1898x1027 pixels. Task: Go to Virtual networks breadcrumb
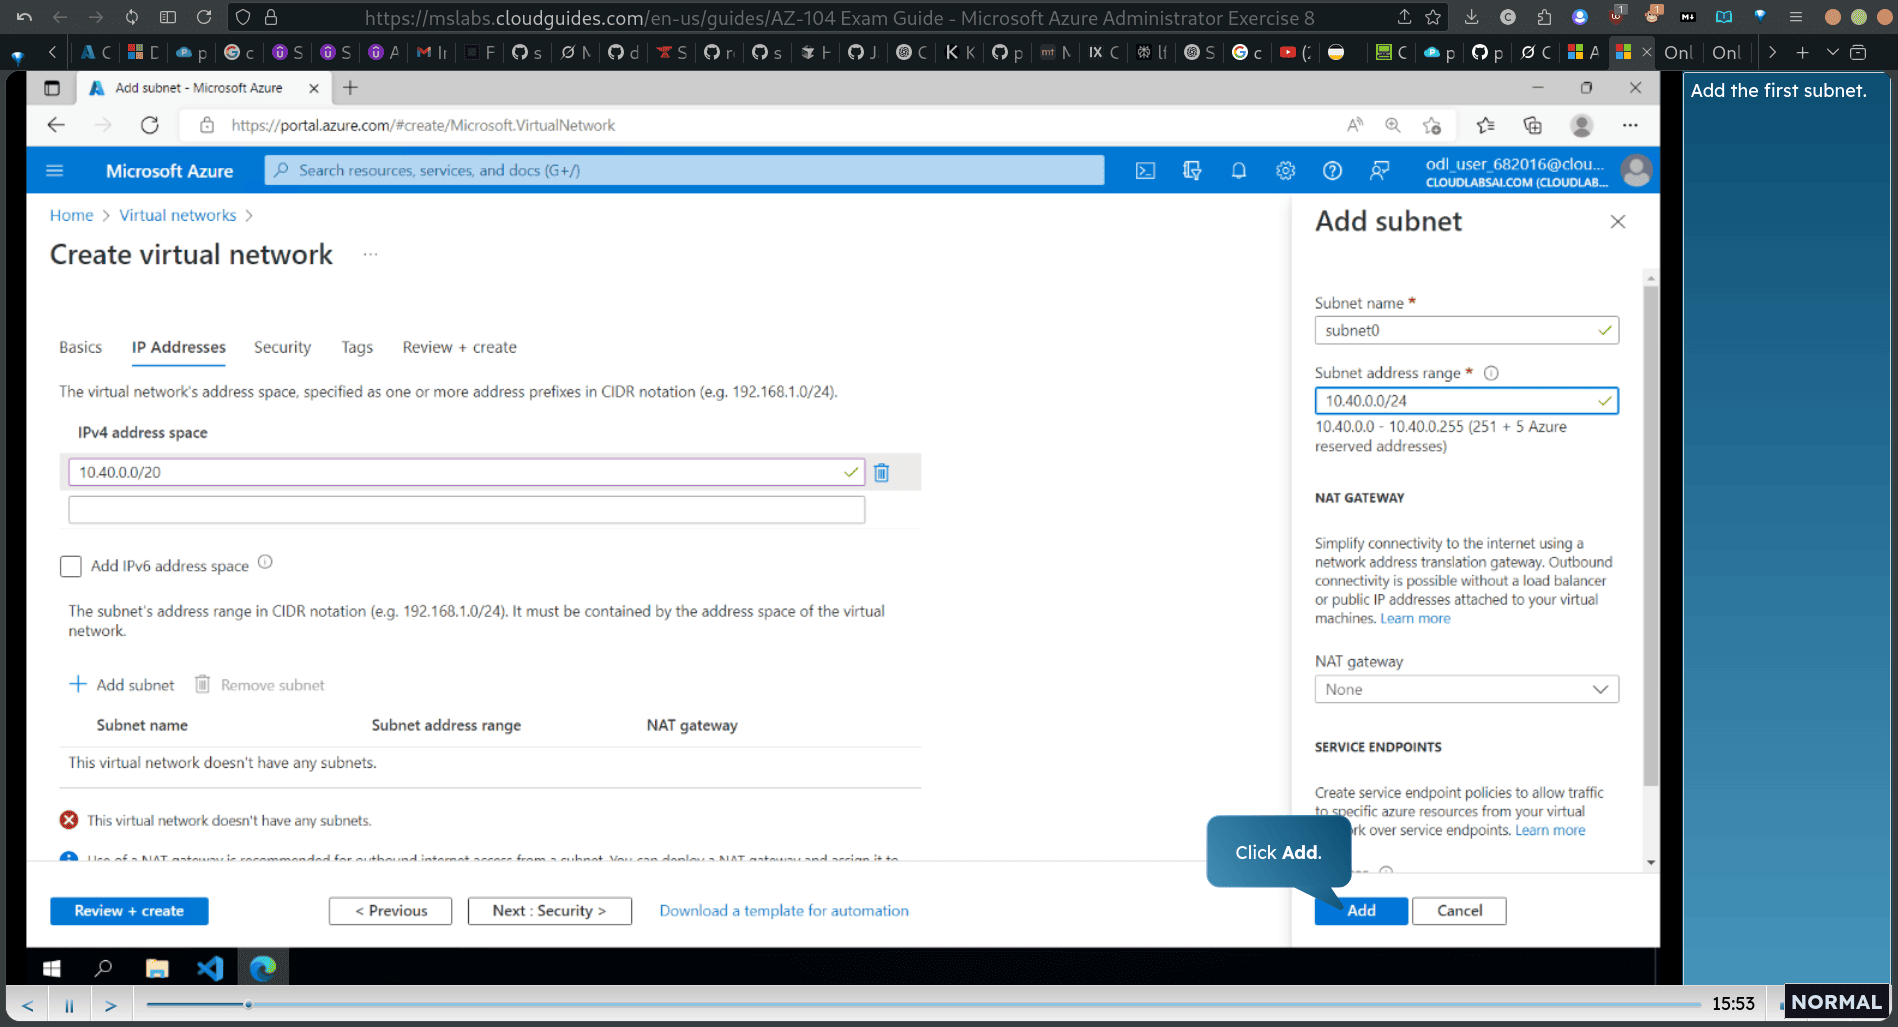pos(178,215)
